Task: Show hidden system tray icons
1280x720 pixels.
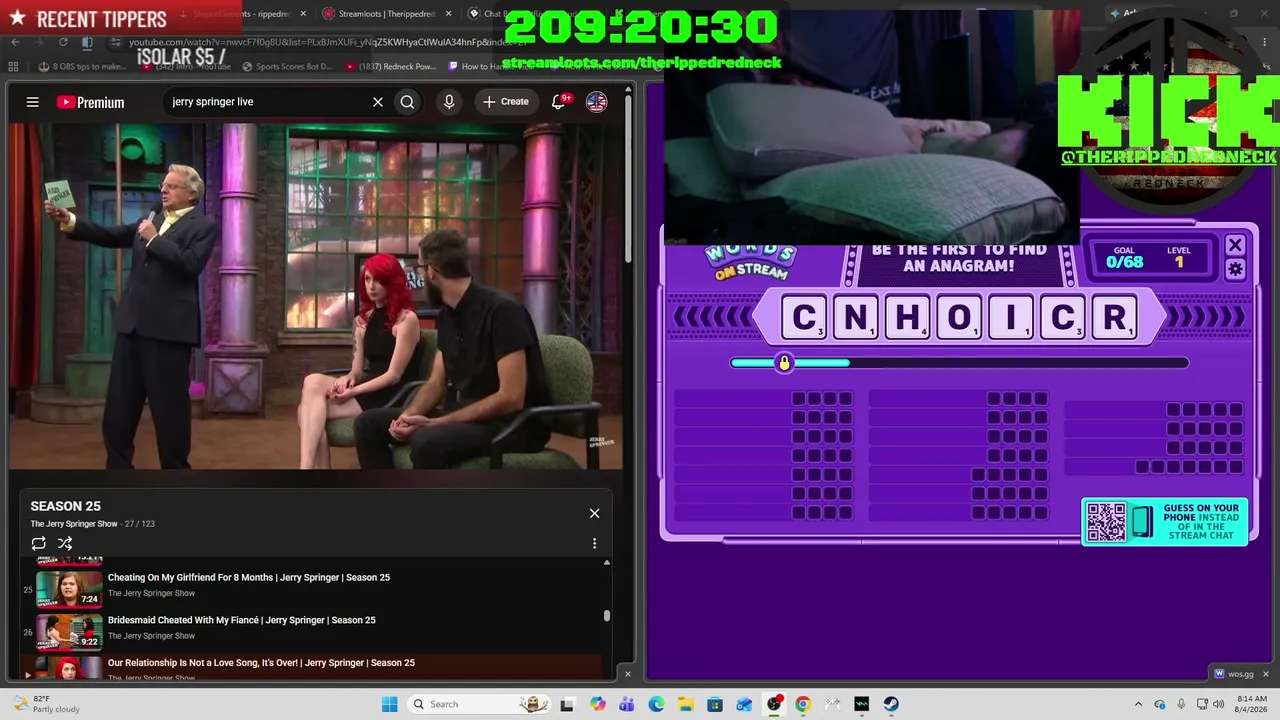Action: tap(1138, 704)
